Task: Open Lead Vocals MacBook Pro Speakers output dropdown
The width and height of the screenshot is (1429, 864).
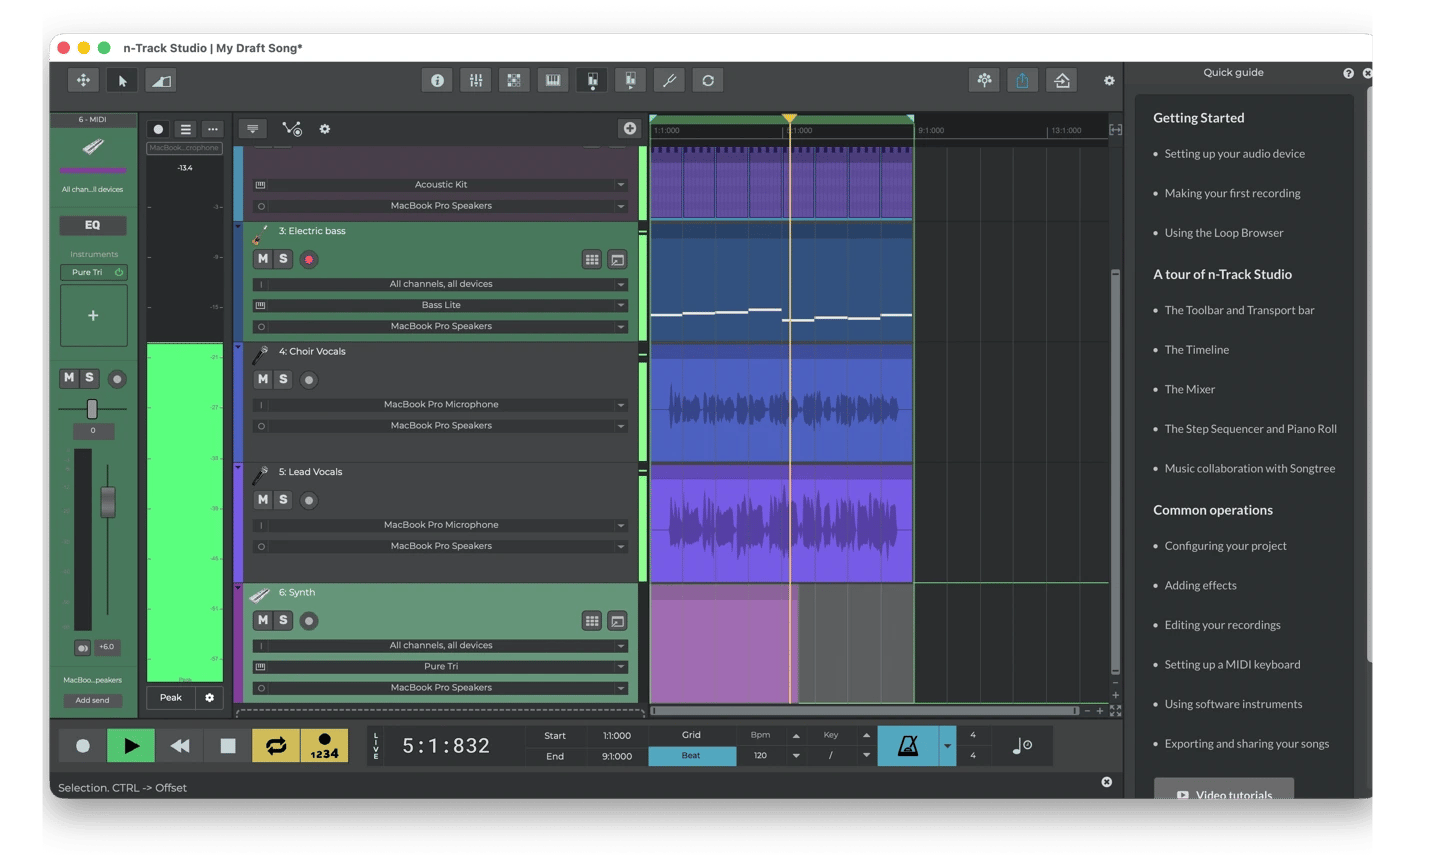Action: pos(441,546)
